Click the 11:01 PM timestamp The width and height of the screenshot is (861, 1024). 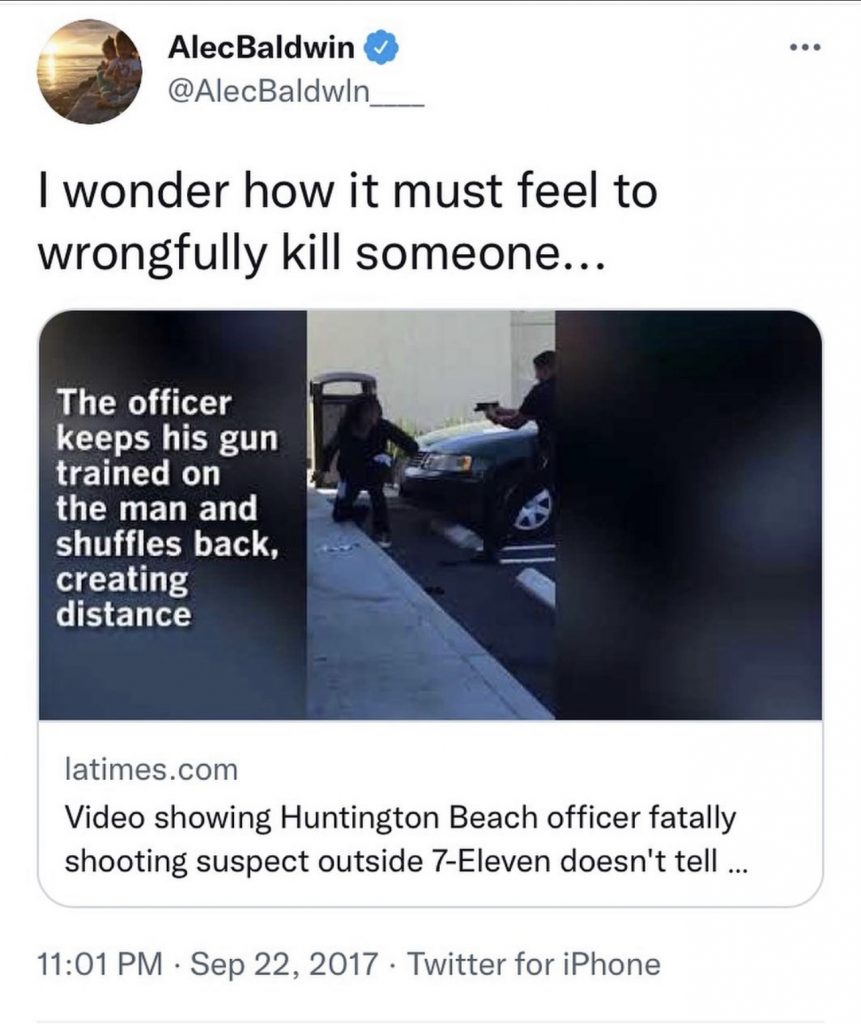click(x=101, y=964)
